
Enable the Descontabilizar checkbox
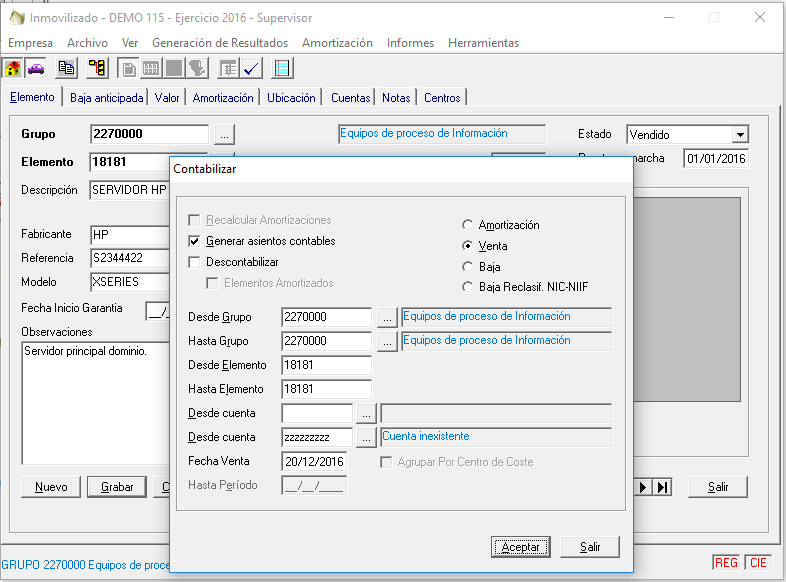pos(195,262)
